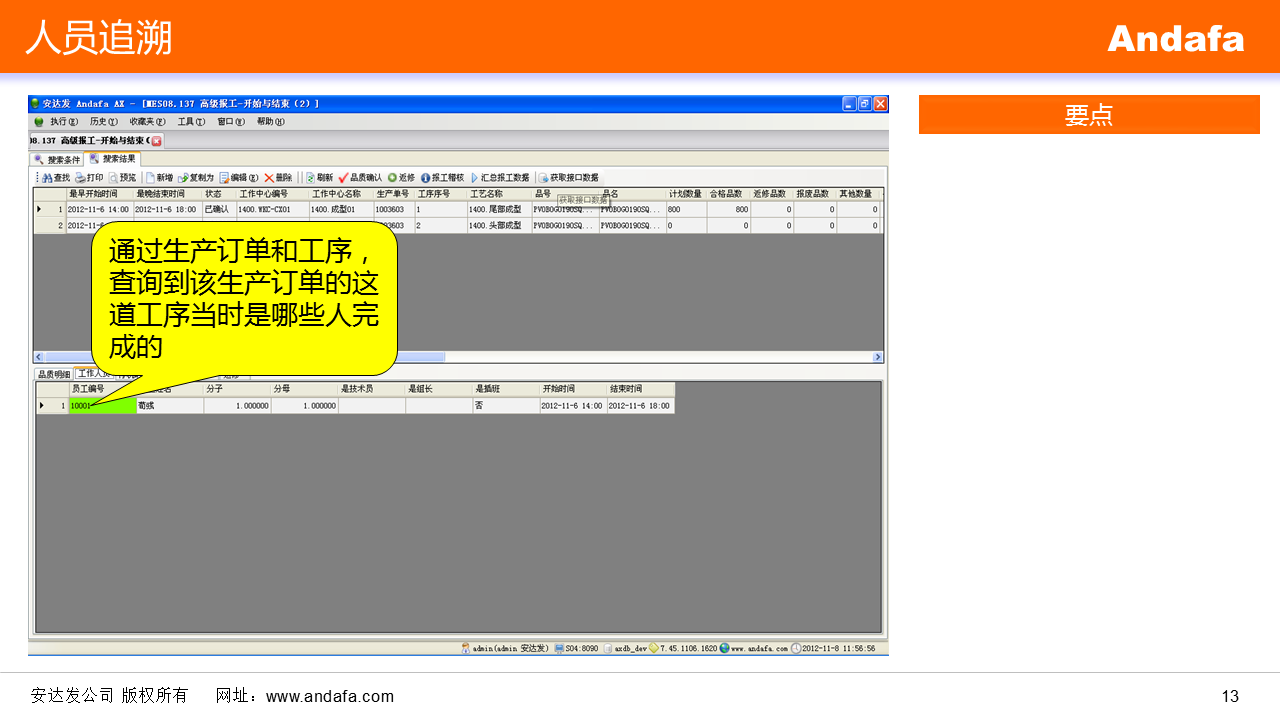Switch to the 搜索条件 tab
Screen dimensions: 1280x720
[57, 159]
